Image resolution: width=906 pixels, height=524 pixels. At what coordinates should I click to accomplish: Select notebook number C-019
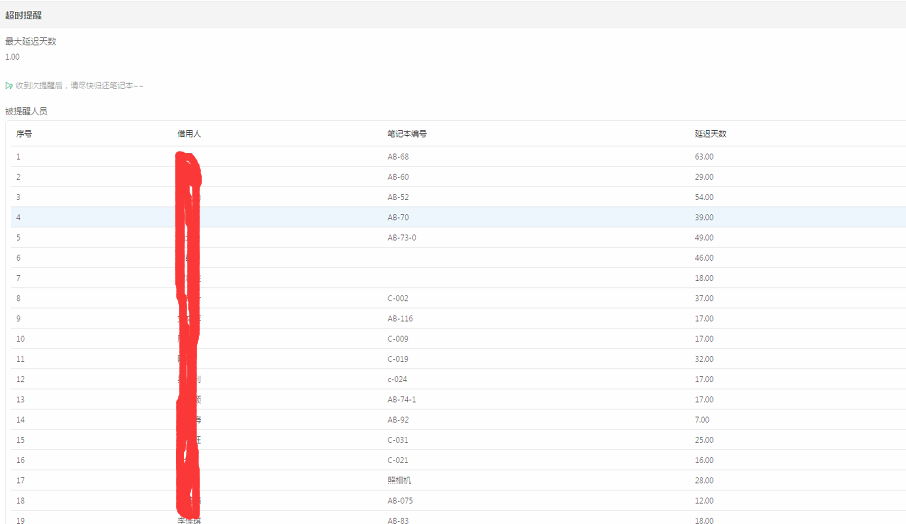click(x=398, y=359)
